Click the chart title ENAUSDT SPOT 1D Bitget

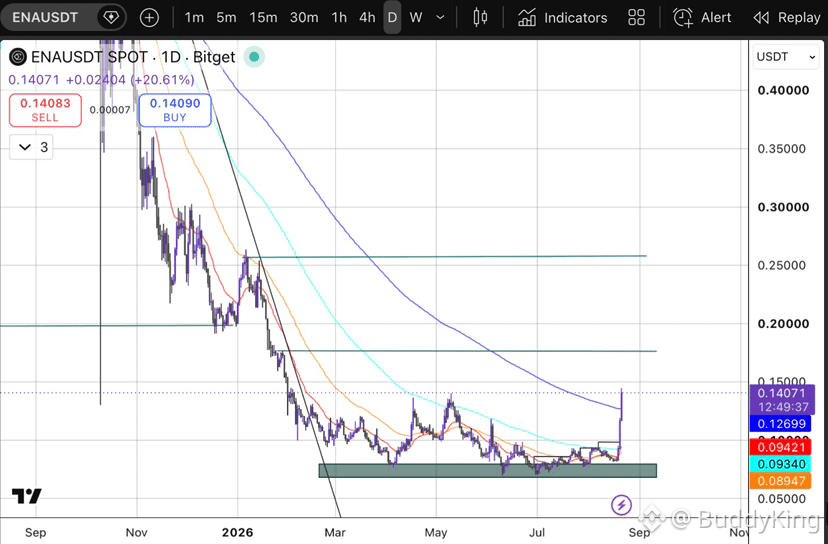tap(133, 57)
